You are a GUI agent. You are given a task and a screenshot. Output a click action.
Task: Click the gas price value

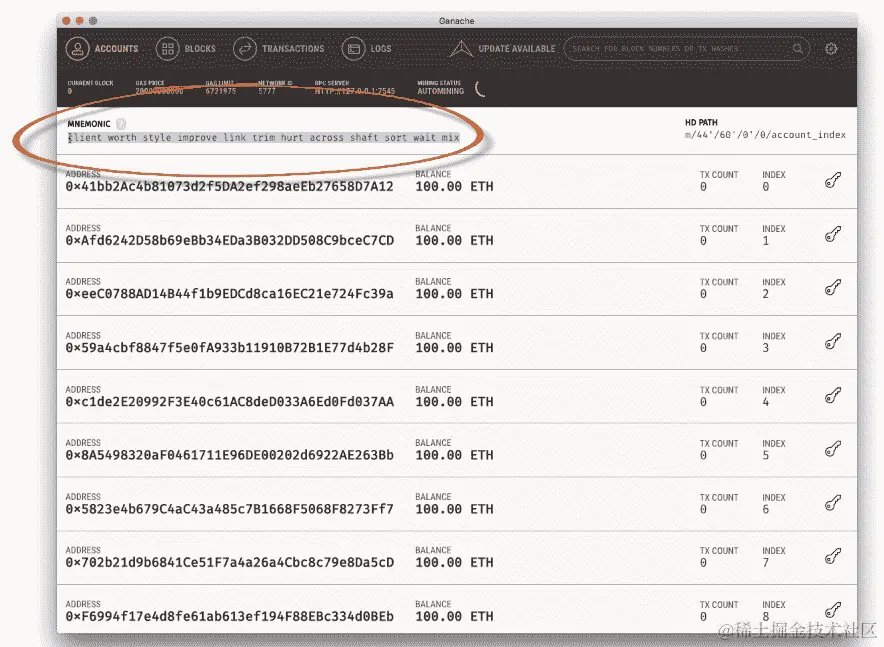click(160, 91)
